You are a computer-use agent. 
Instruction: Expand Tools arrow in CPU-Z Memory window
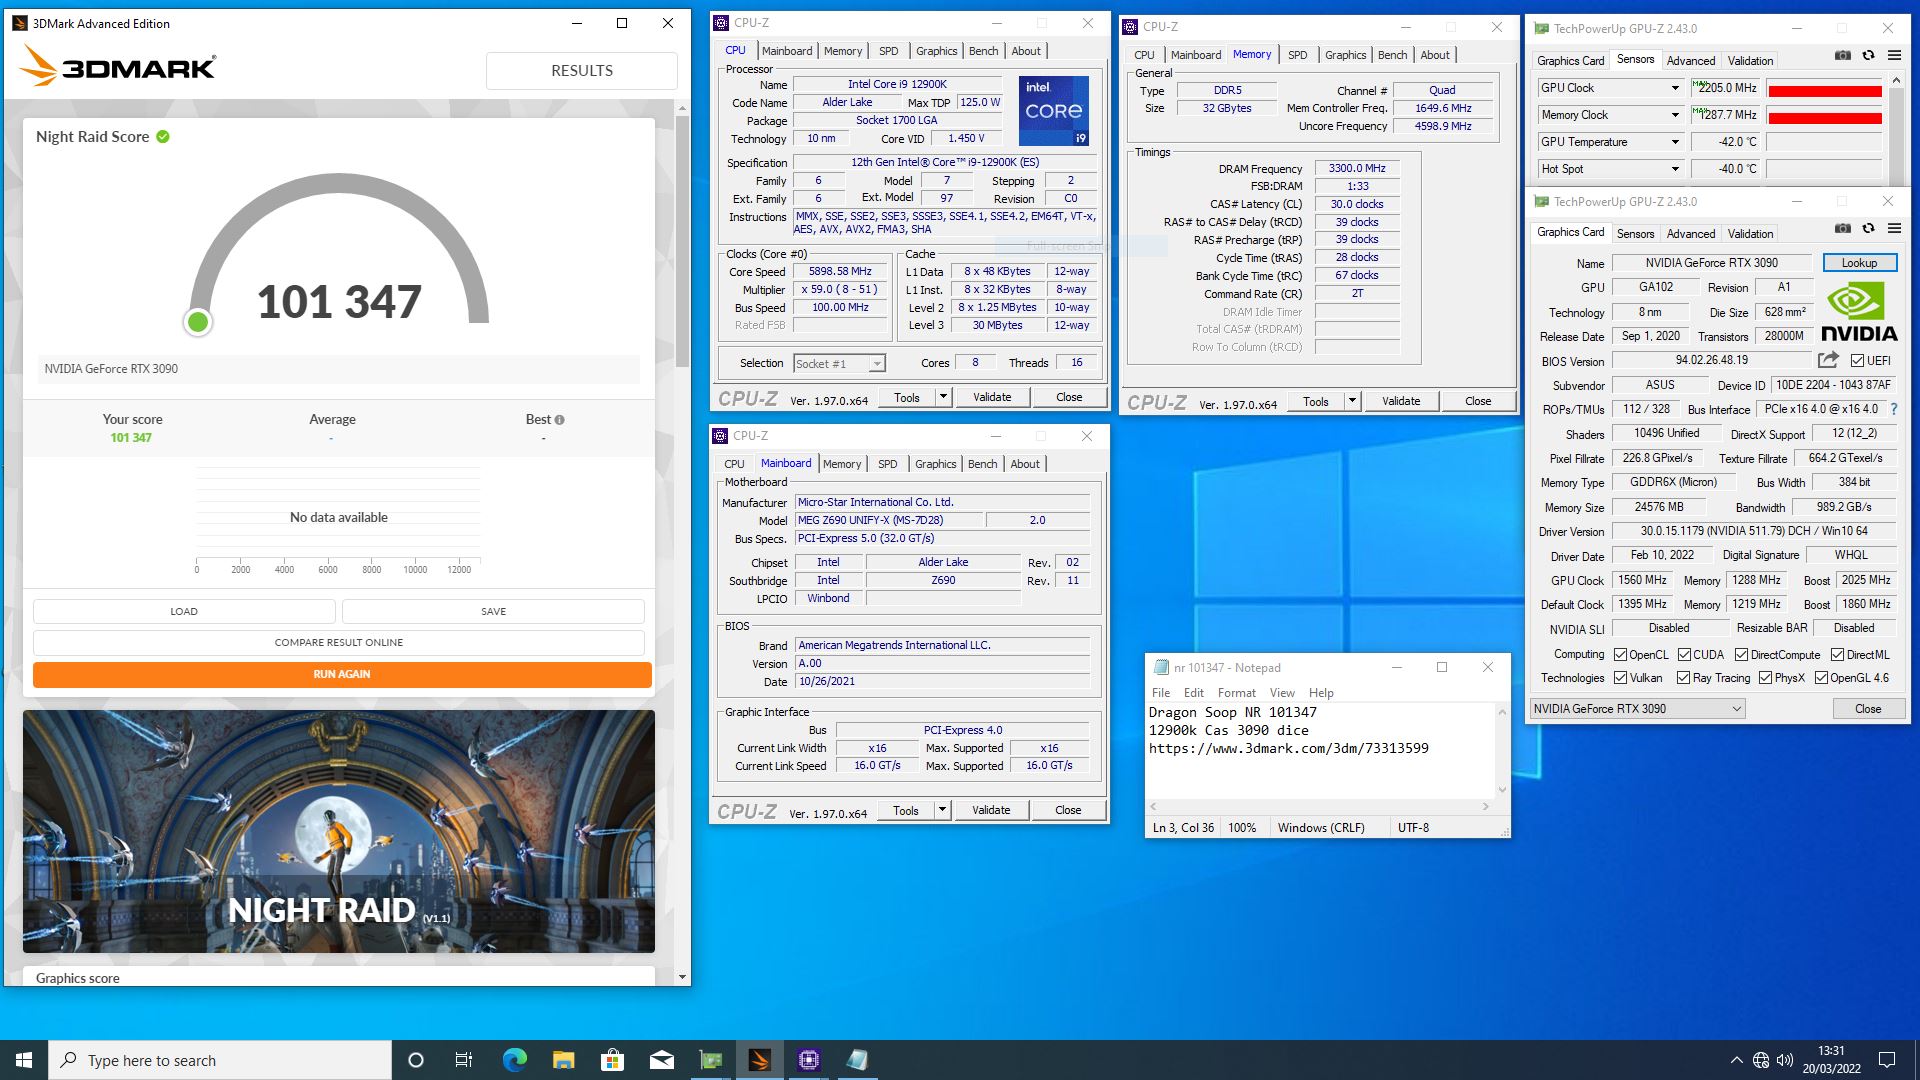pyautogui.click(x=1351, y=401)
